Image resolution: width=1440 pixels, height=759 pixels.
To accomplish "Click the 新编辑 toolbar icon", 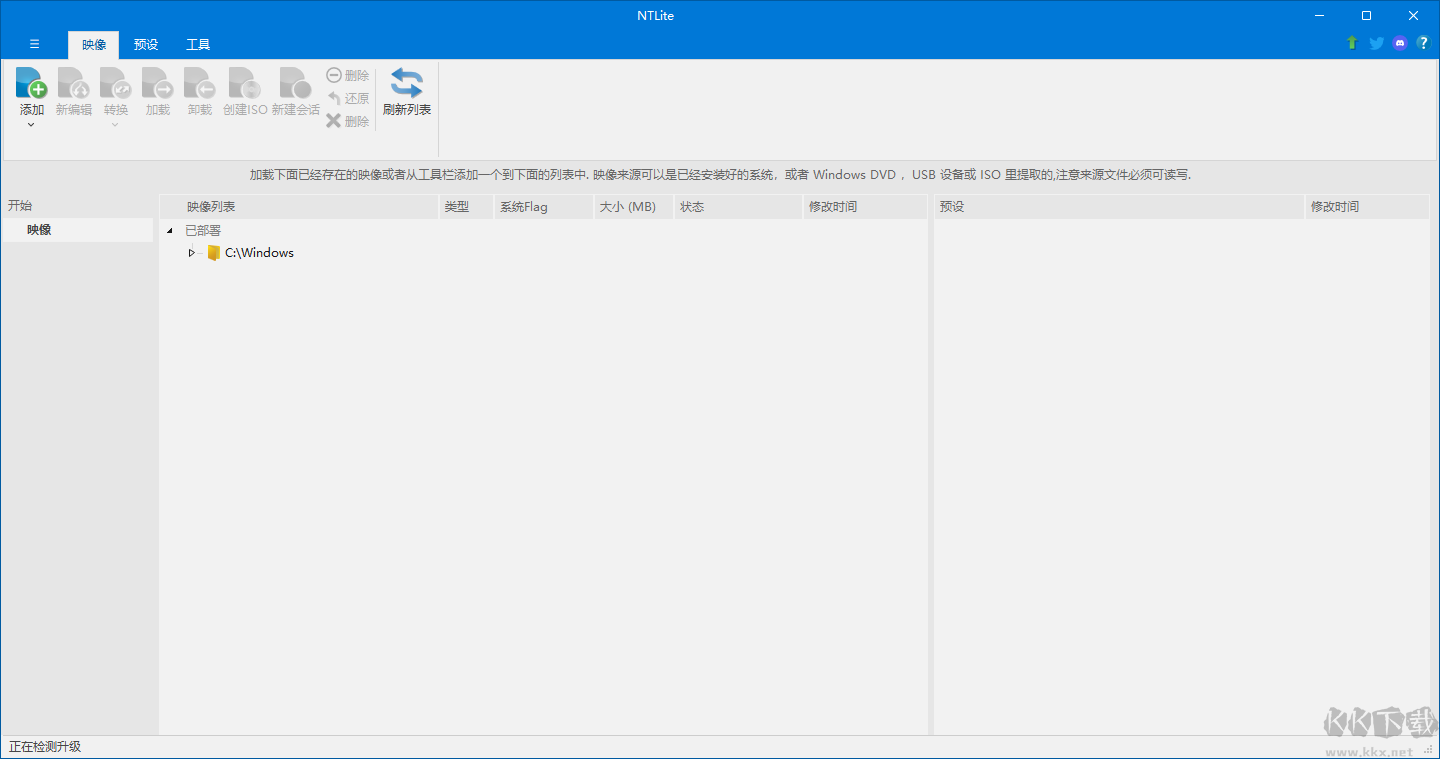I will point(74,84).
